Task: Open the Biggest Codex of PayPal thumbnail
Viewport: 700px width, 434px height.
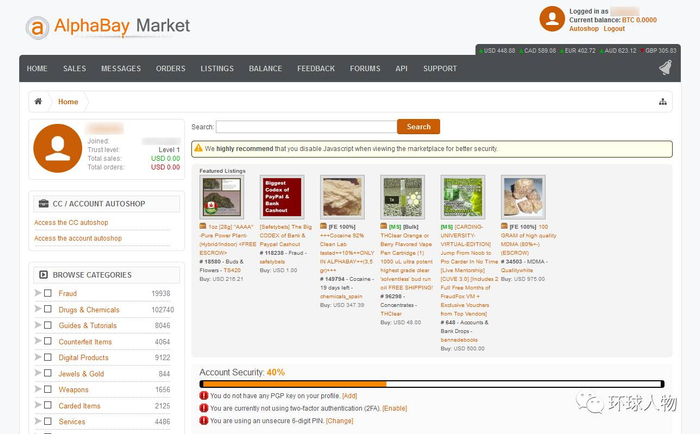Action: click(x=282, y=197)
